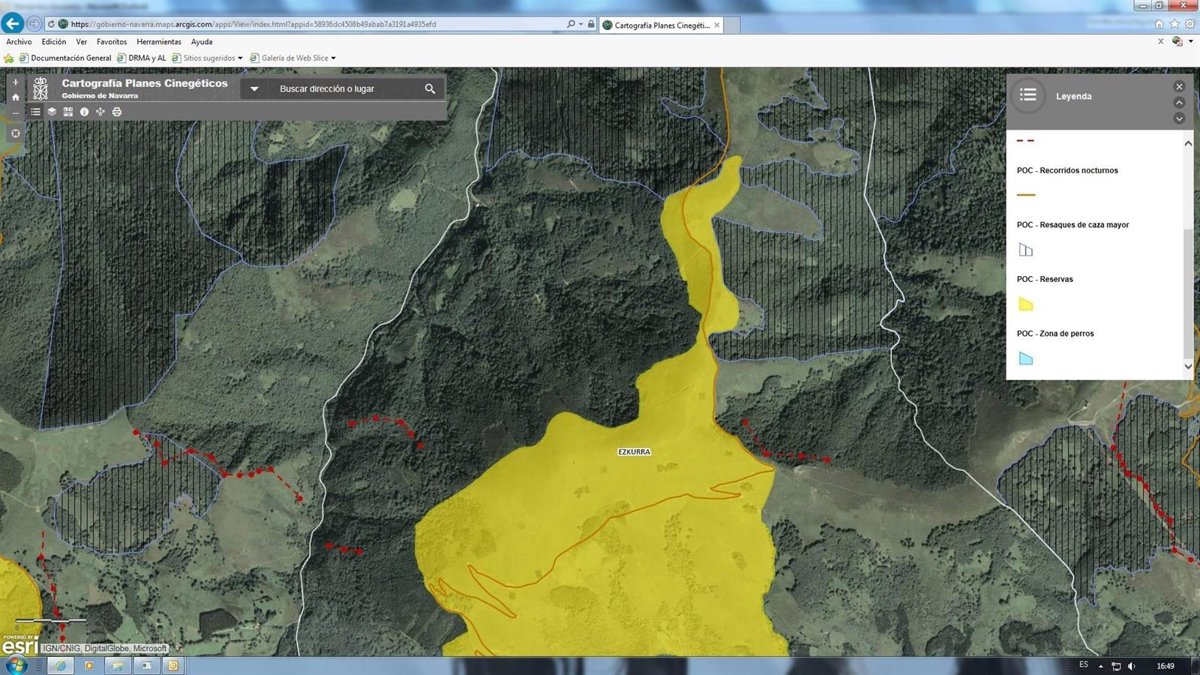Viewport: 1200px width, 675px height.
Task: Expand Leyenda panel with down chevron
Action: (x=1179, y=119)
